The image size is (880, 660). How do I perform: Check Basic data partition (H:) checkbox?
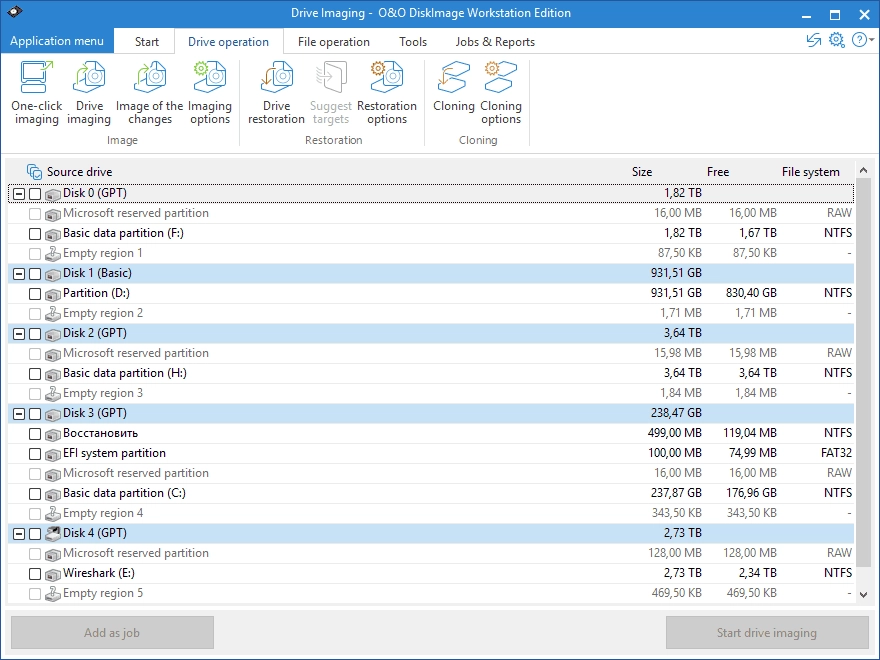point(35,374)
